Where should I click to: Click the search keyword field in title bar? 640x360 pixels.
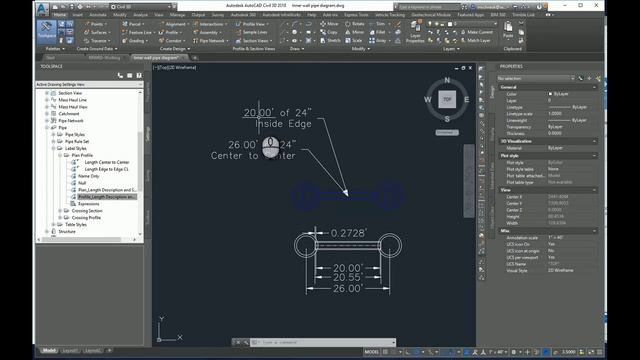click(429, 7)
